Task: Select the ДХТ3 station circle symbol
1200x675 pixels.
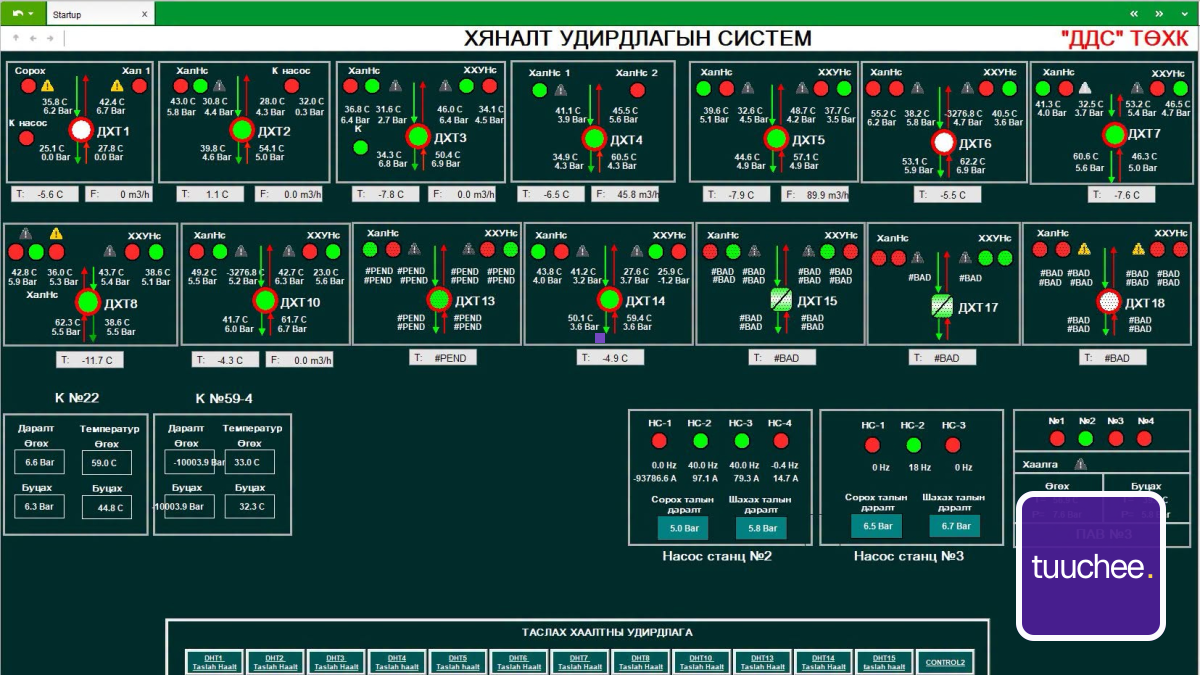Action: click(x=418, y=137)
